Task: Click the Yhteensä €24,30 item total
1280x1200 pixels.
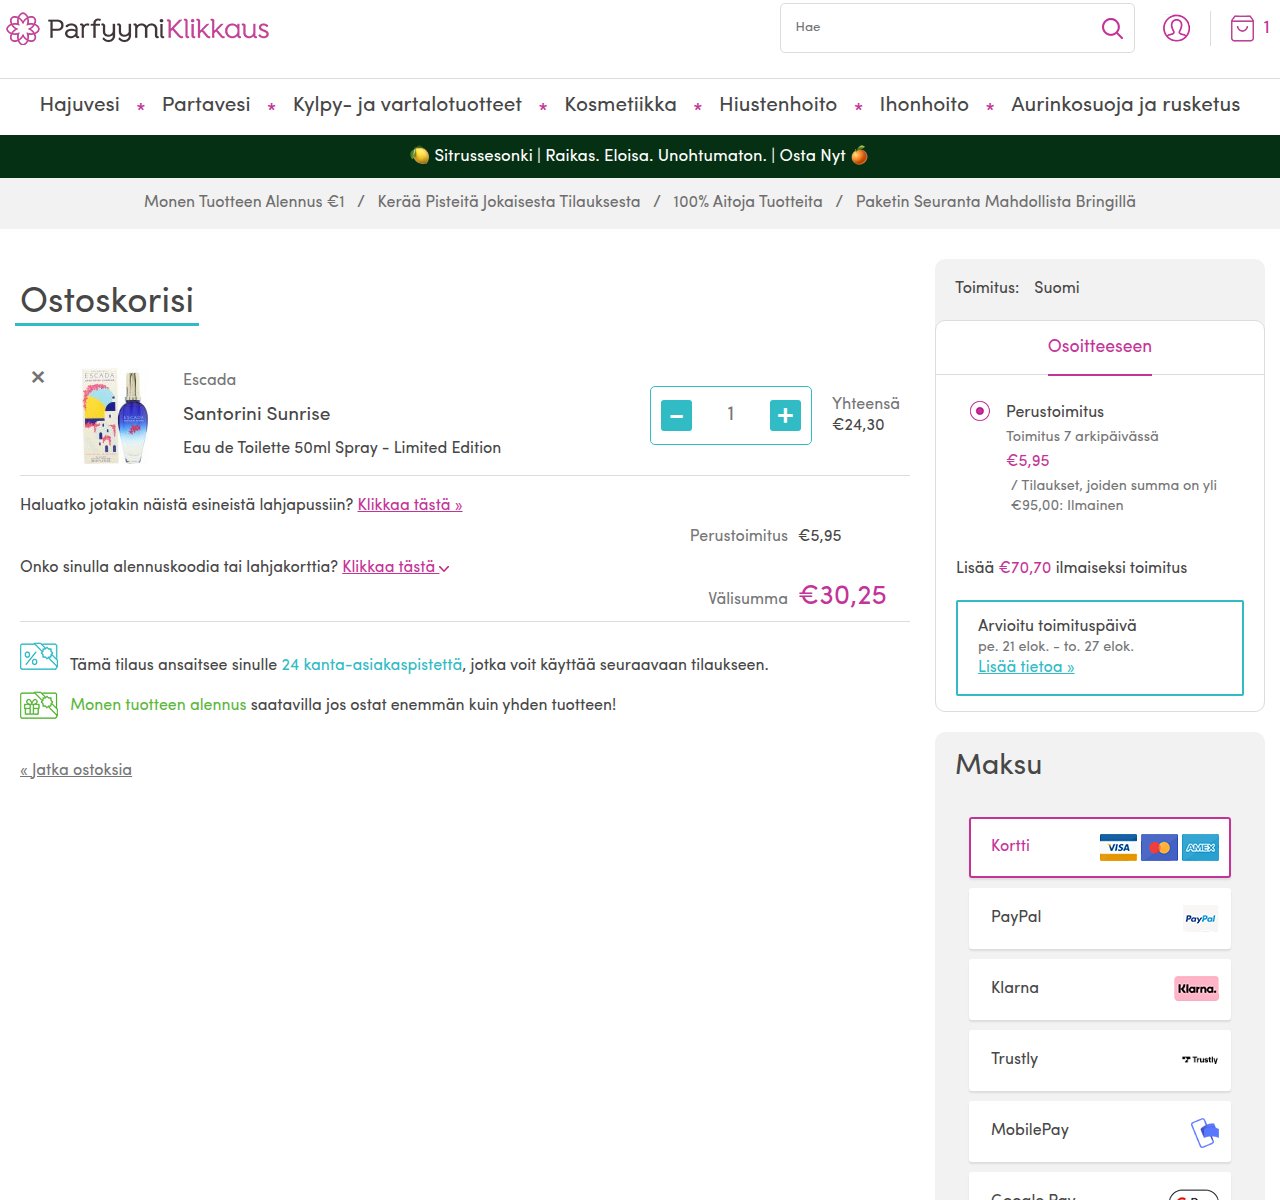Action: [866, 414]
